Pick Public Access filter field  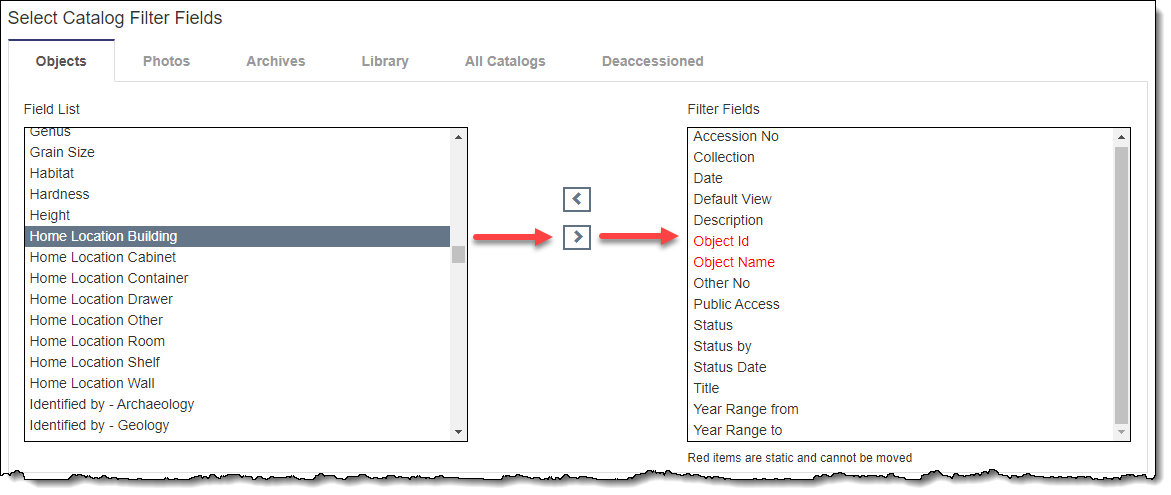coord(736,304)
